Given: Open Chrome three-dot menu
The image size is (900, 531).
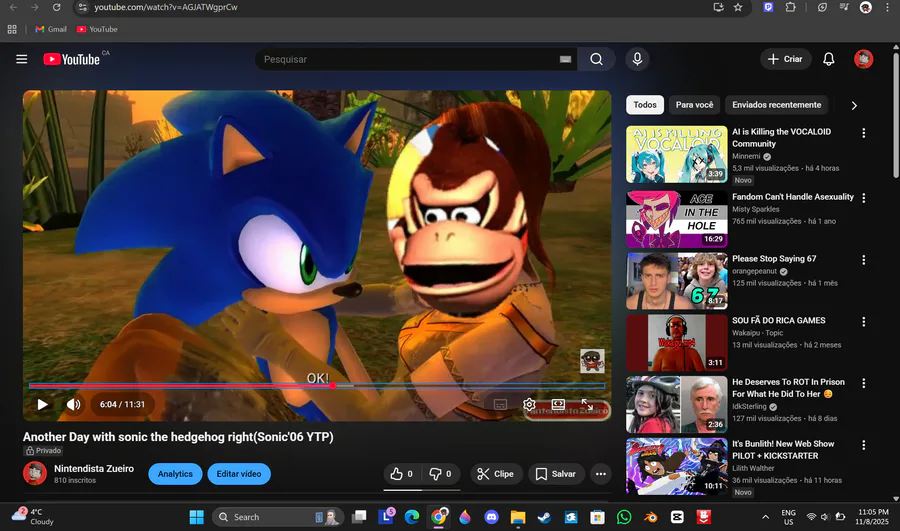Looking at the screenshot, I should coord(887,7).
